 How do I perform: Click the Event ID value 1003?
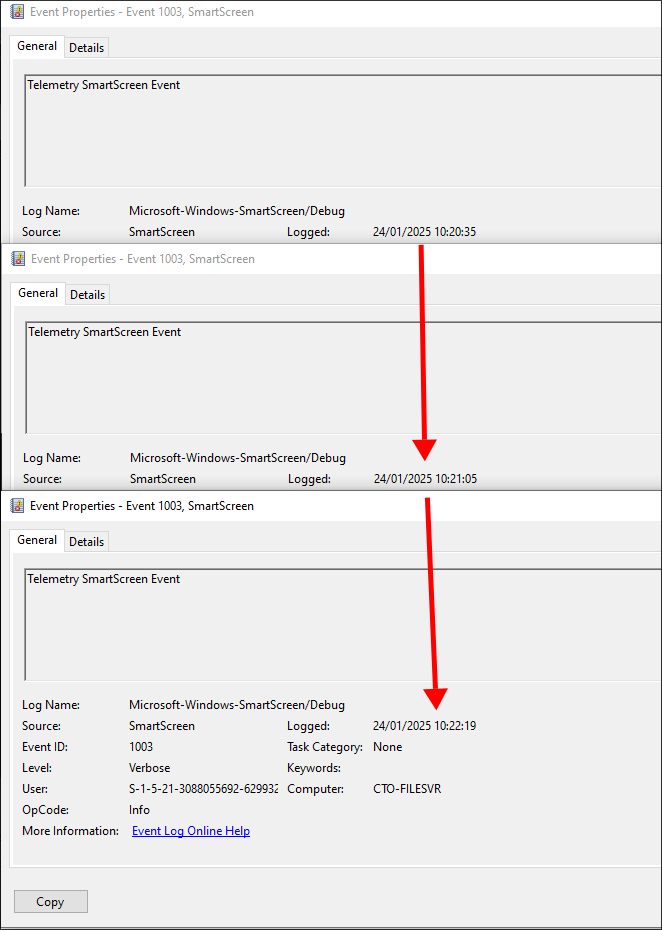[x=141, y=747]
